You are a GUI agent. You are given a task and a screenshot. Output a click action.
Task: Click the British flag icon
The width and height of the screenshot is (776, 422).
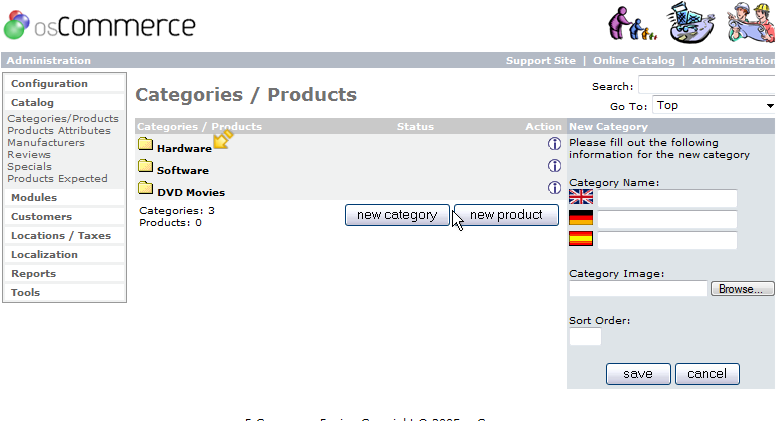coord(581,197)
